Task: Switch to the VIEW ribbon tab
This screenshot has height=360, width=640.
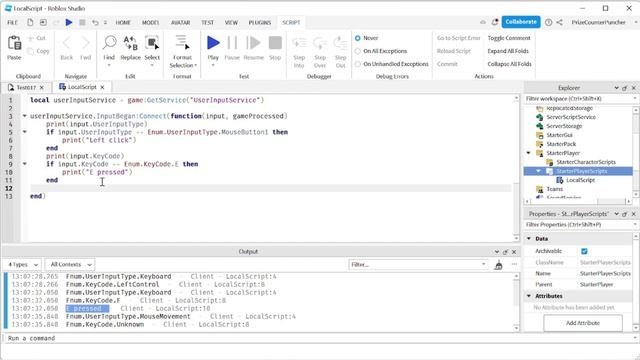Action: 231,22
